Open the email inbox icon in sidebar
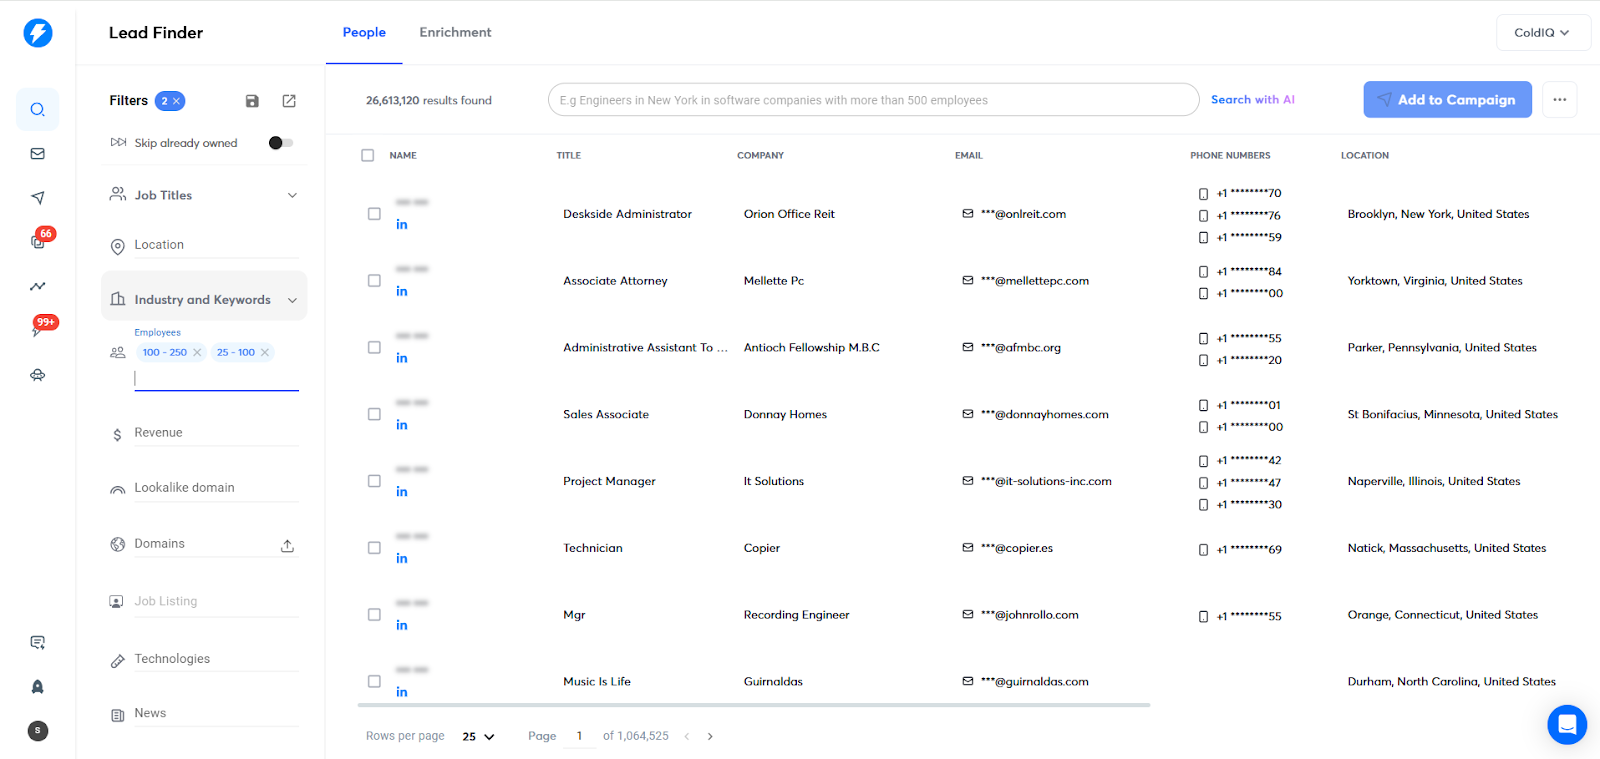The height and width of the screenshot is (759, 1600). pos(38,154)
